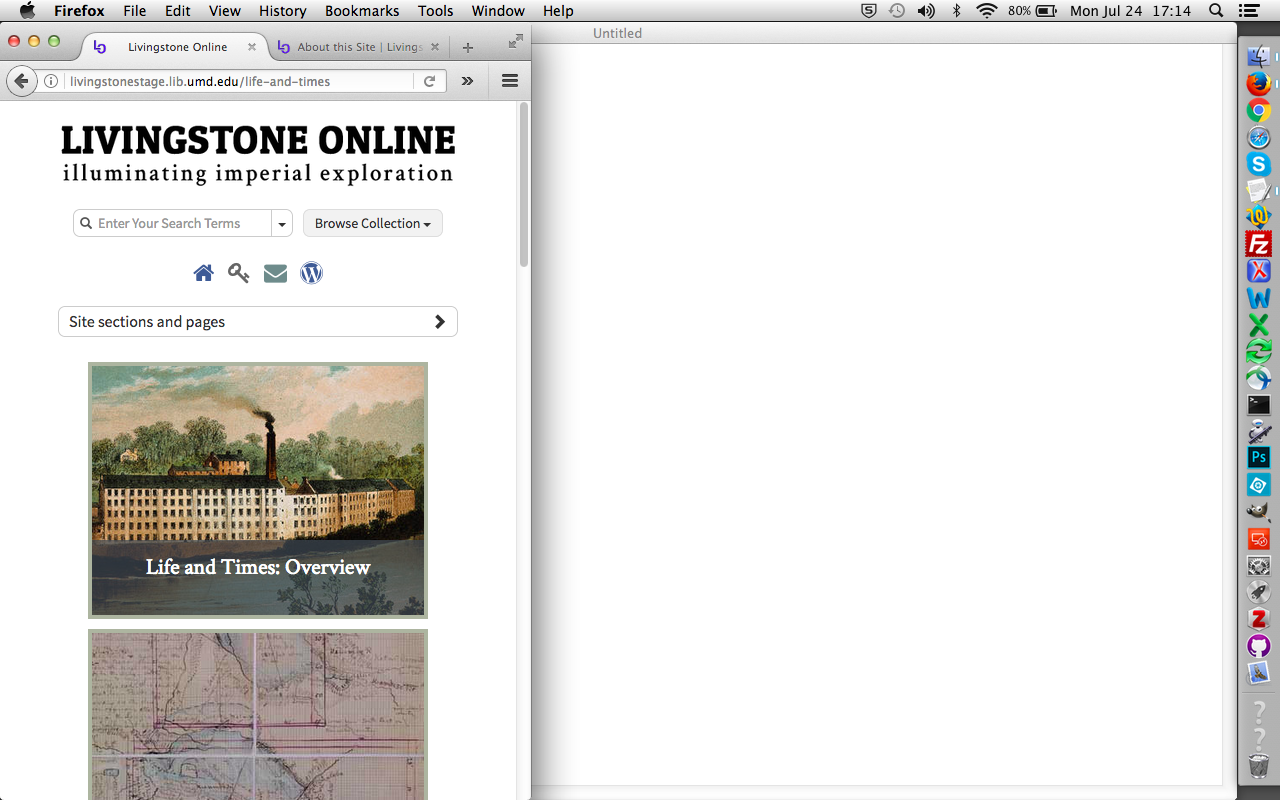
Task: Open GitHub Desktop from the Dock
Action: tap(1259, 646)
